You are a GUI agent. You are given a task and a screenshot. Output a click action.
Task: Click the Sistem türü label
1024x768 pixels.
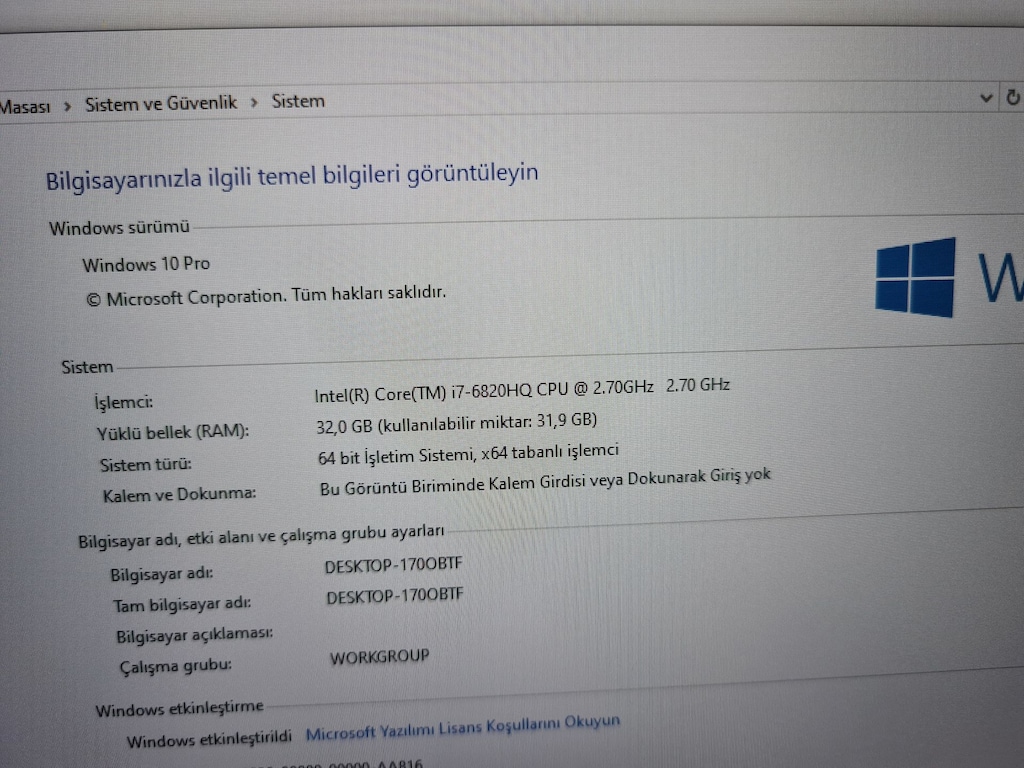tap(146, 464)
